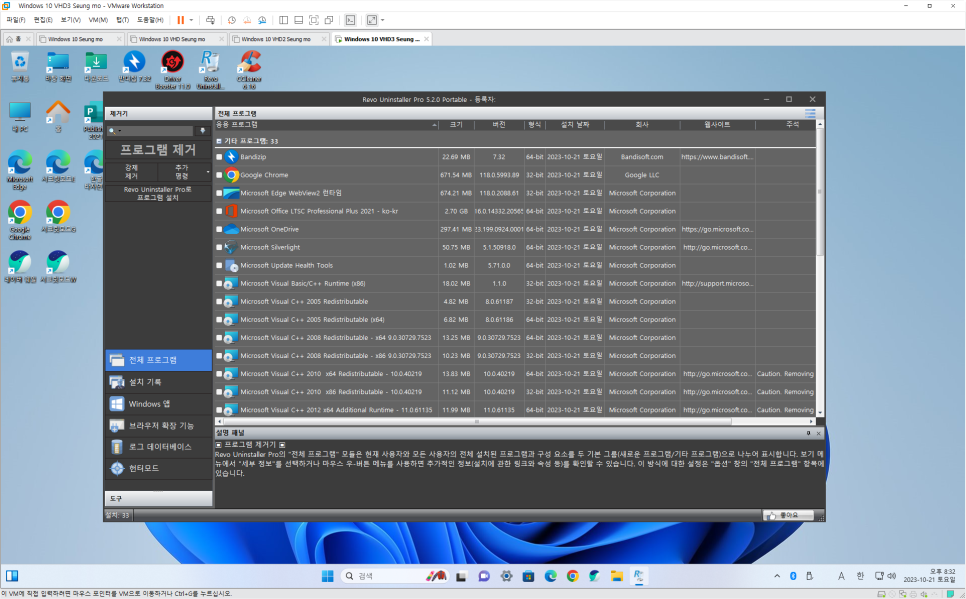
Task: Open the VMware 파일(F) menu
Action: [x=16, y=20]
